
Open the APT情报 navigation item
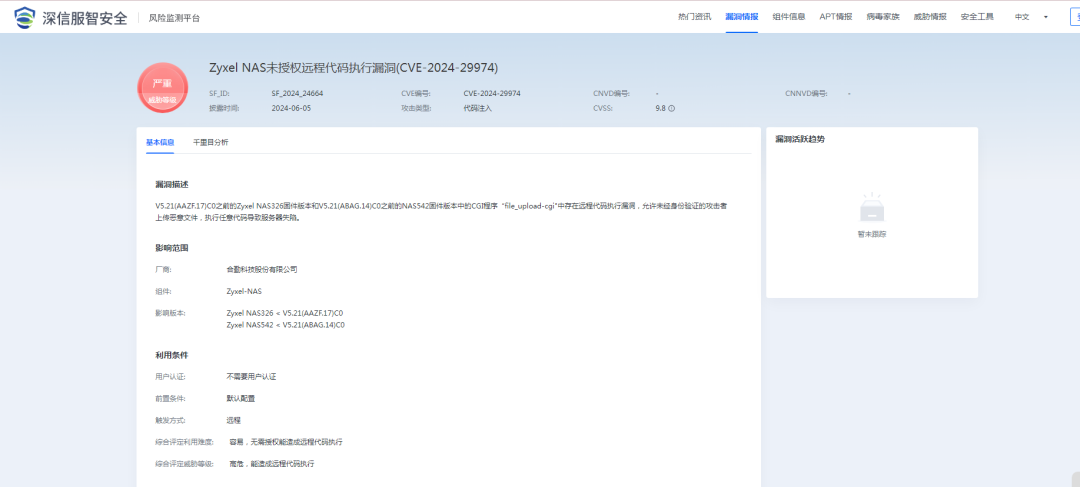[835, 17]
